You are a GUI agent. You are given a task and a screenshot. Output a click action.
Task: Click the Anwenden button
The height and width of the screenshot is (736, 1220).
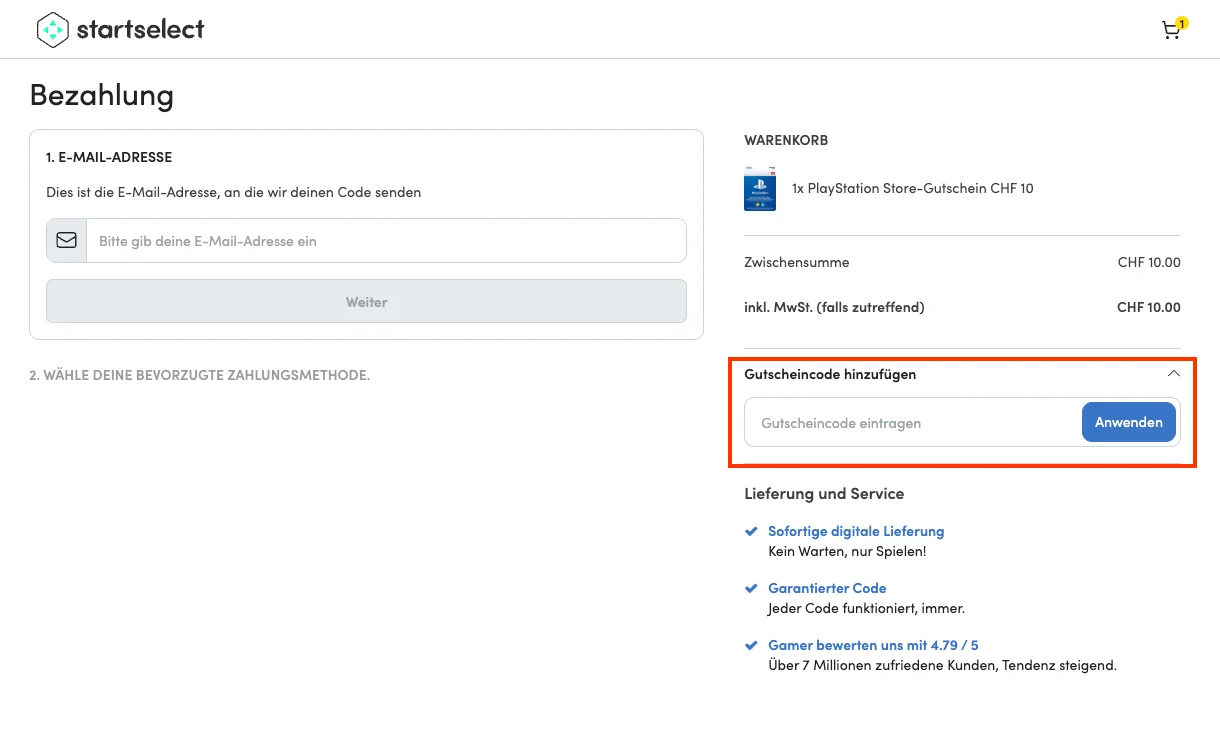1128,422
